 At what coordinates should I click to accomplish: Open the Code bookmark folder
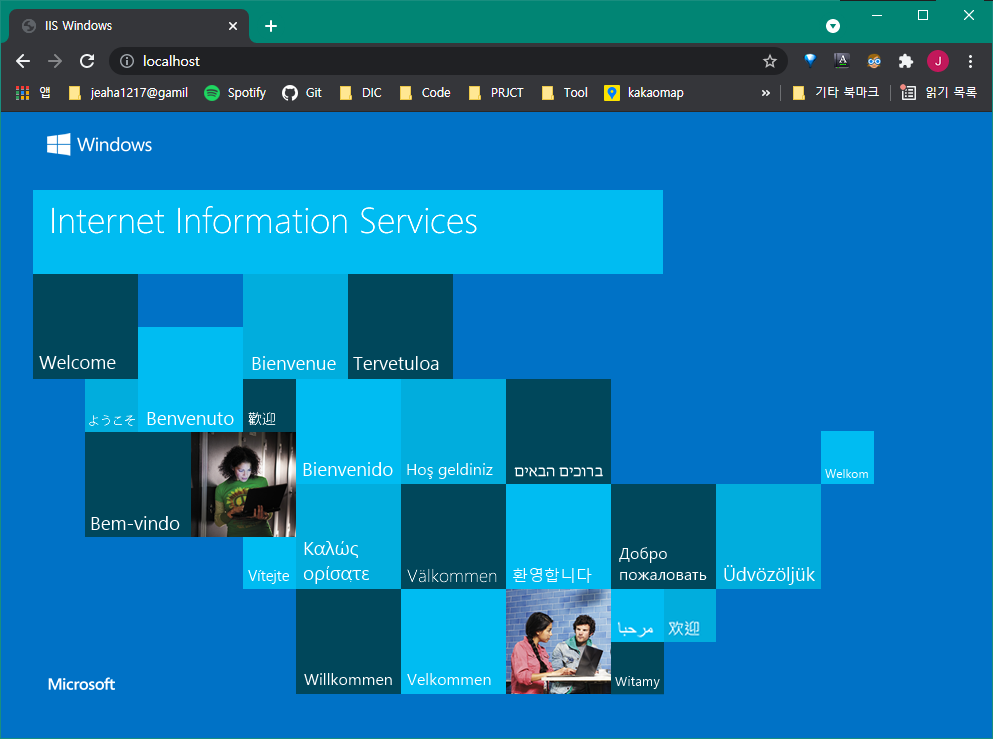(425, 92)
